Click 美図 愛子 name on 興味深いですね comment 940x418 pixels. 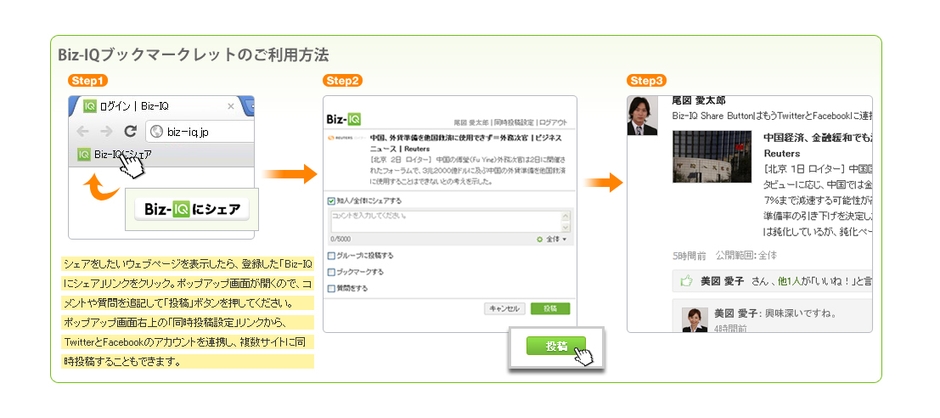(736, 313)
